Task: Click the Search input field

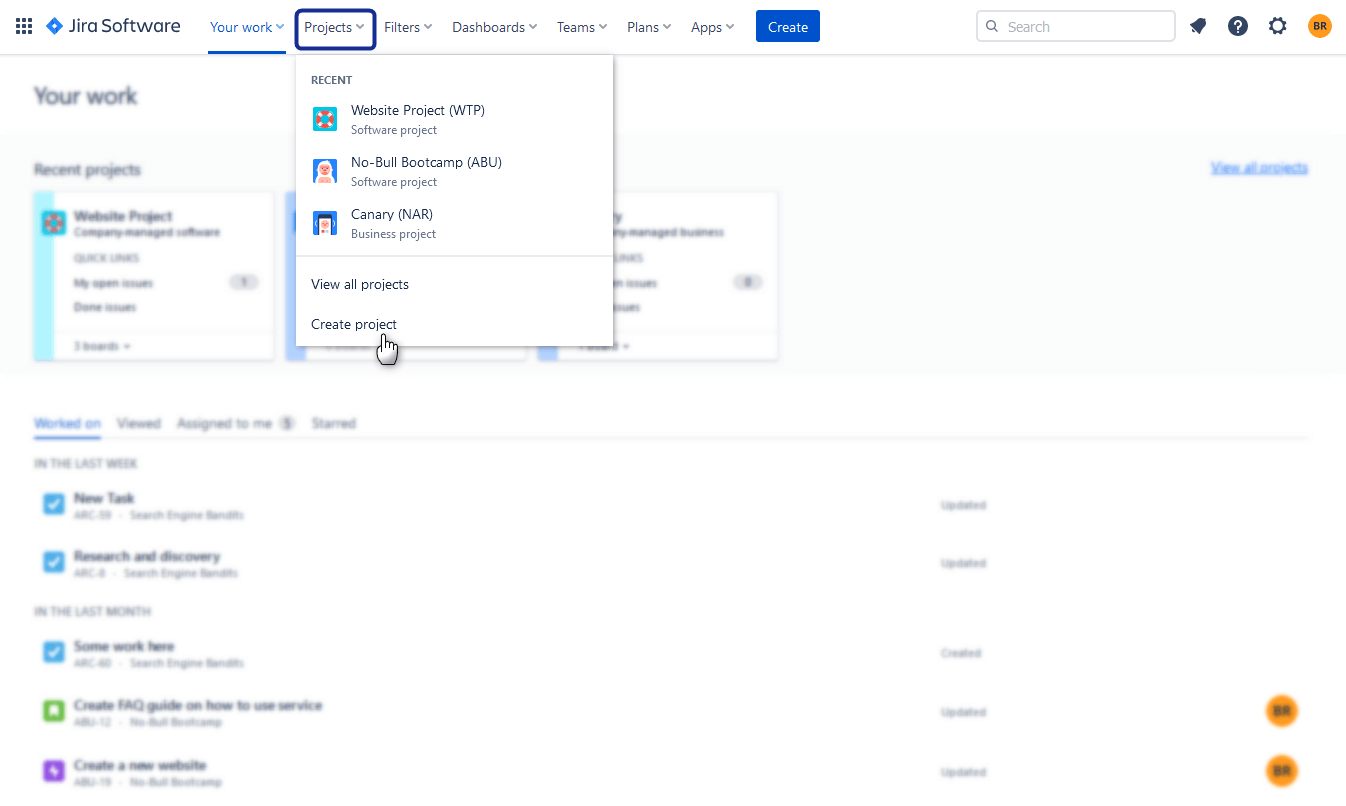Action: [1076, 27]
